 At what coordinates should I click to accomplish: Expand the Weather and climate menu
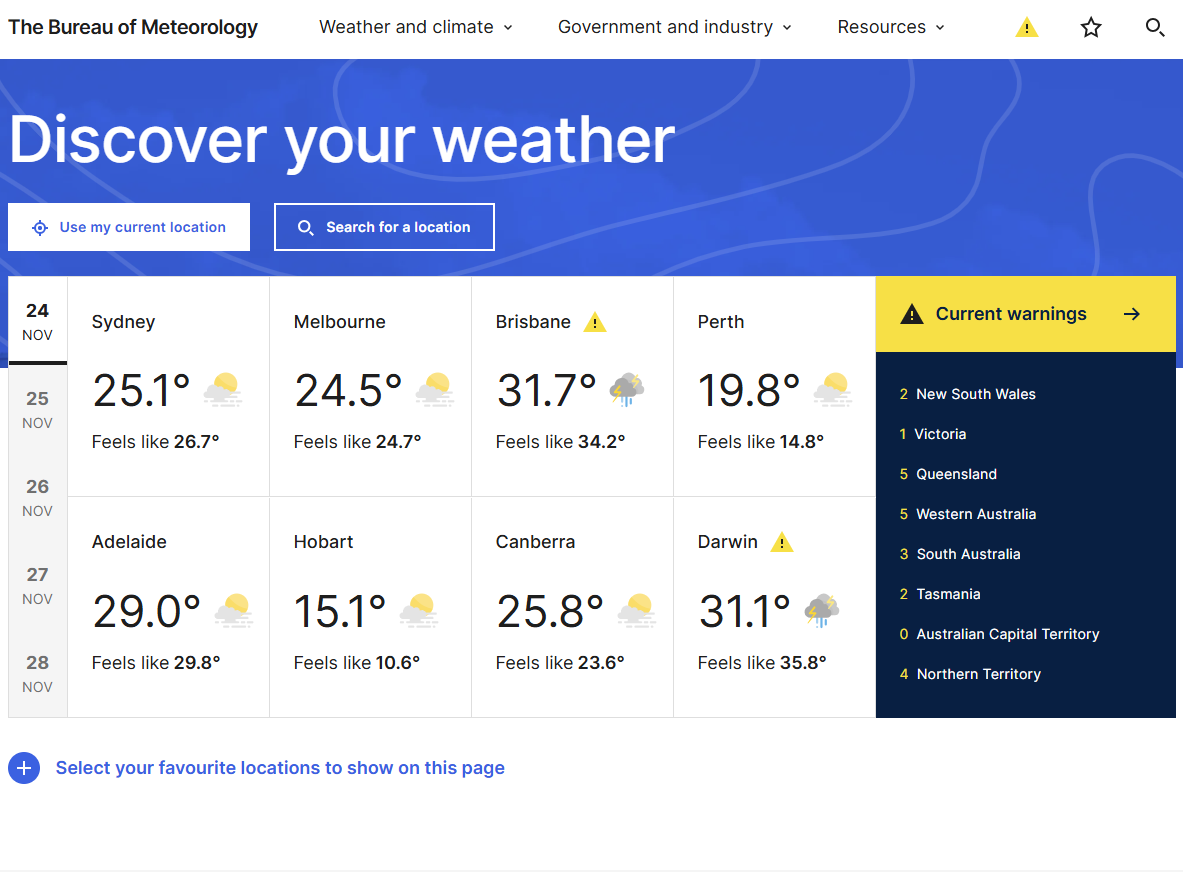(416, 27)
